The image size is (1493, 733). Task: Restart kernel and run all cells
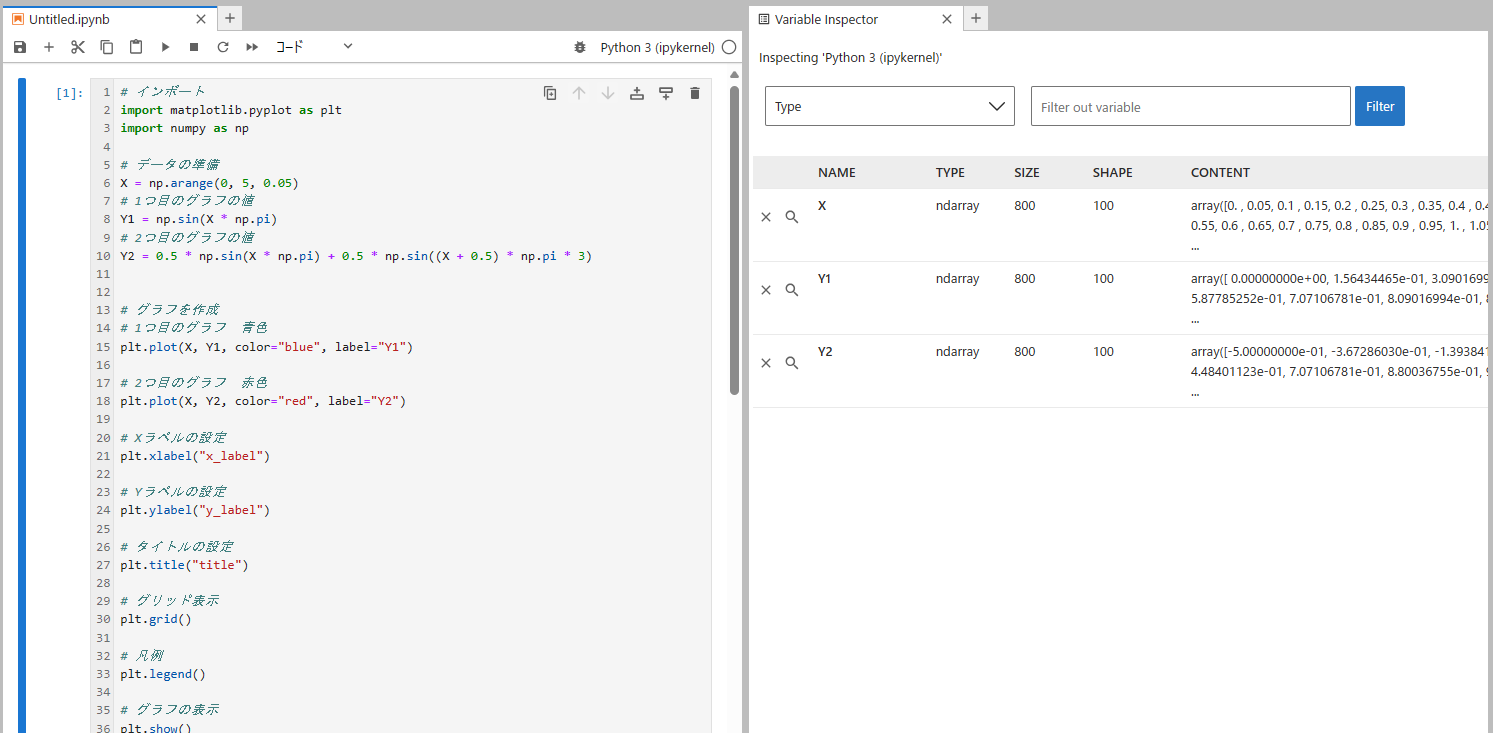[x=252, y=47]
